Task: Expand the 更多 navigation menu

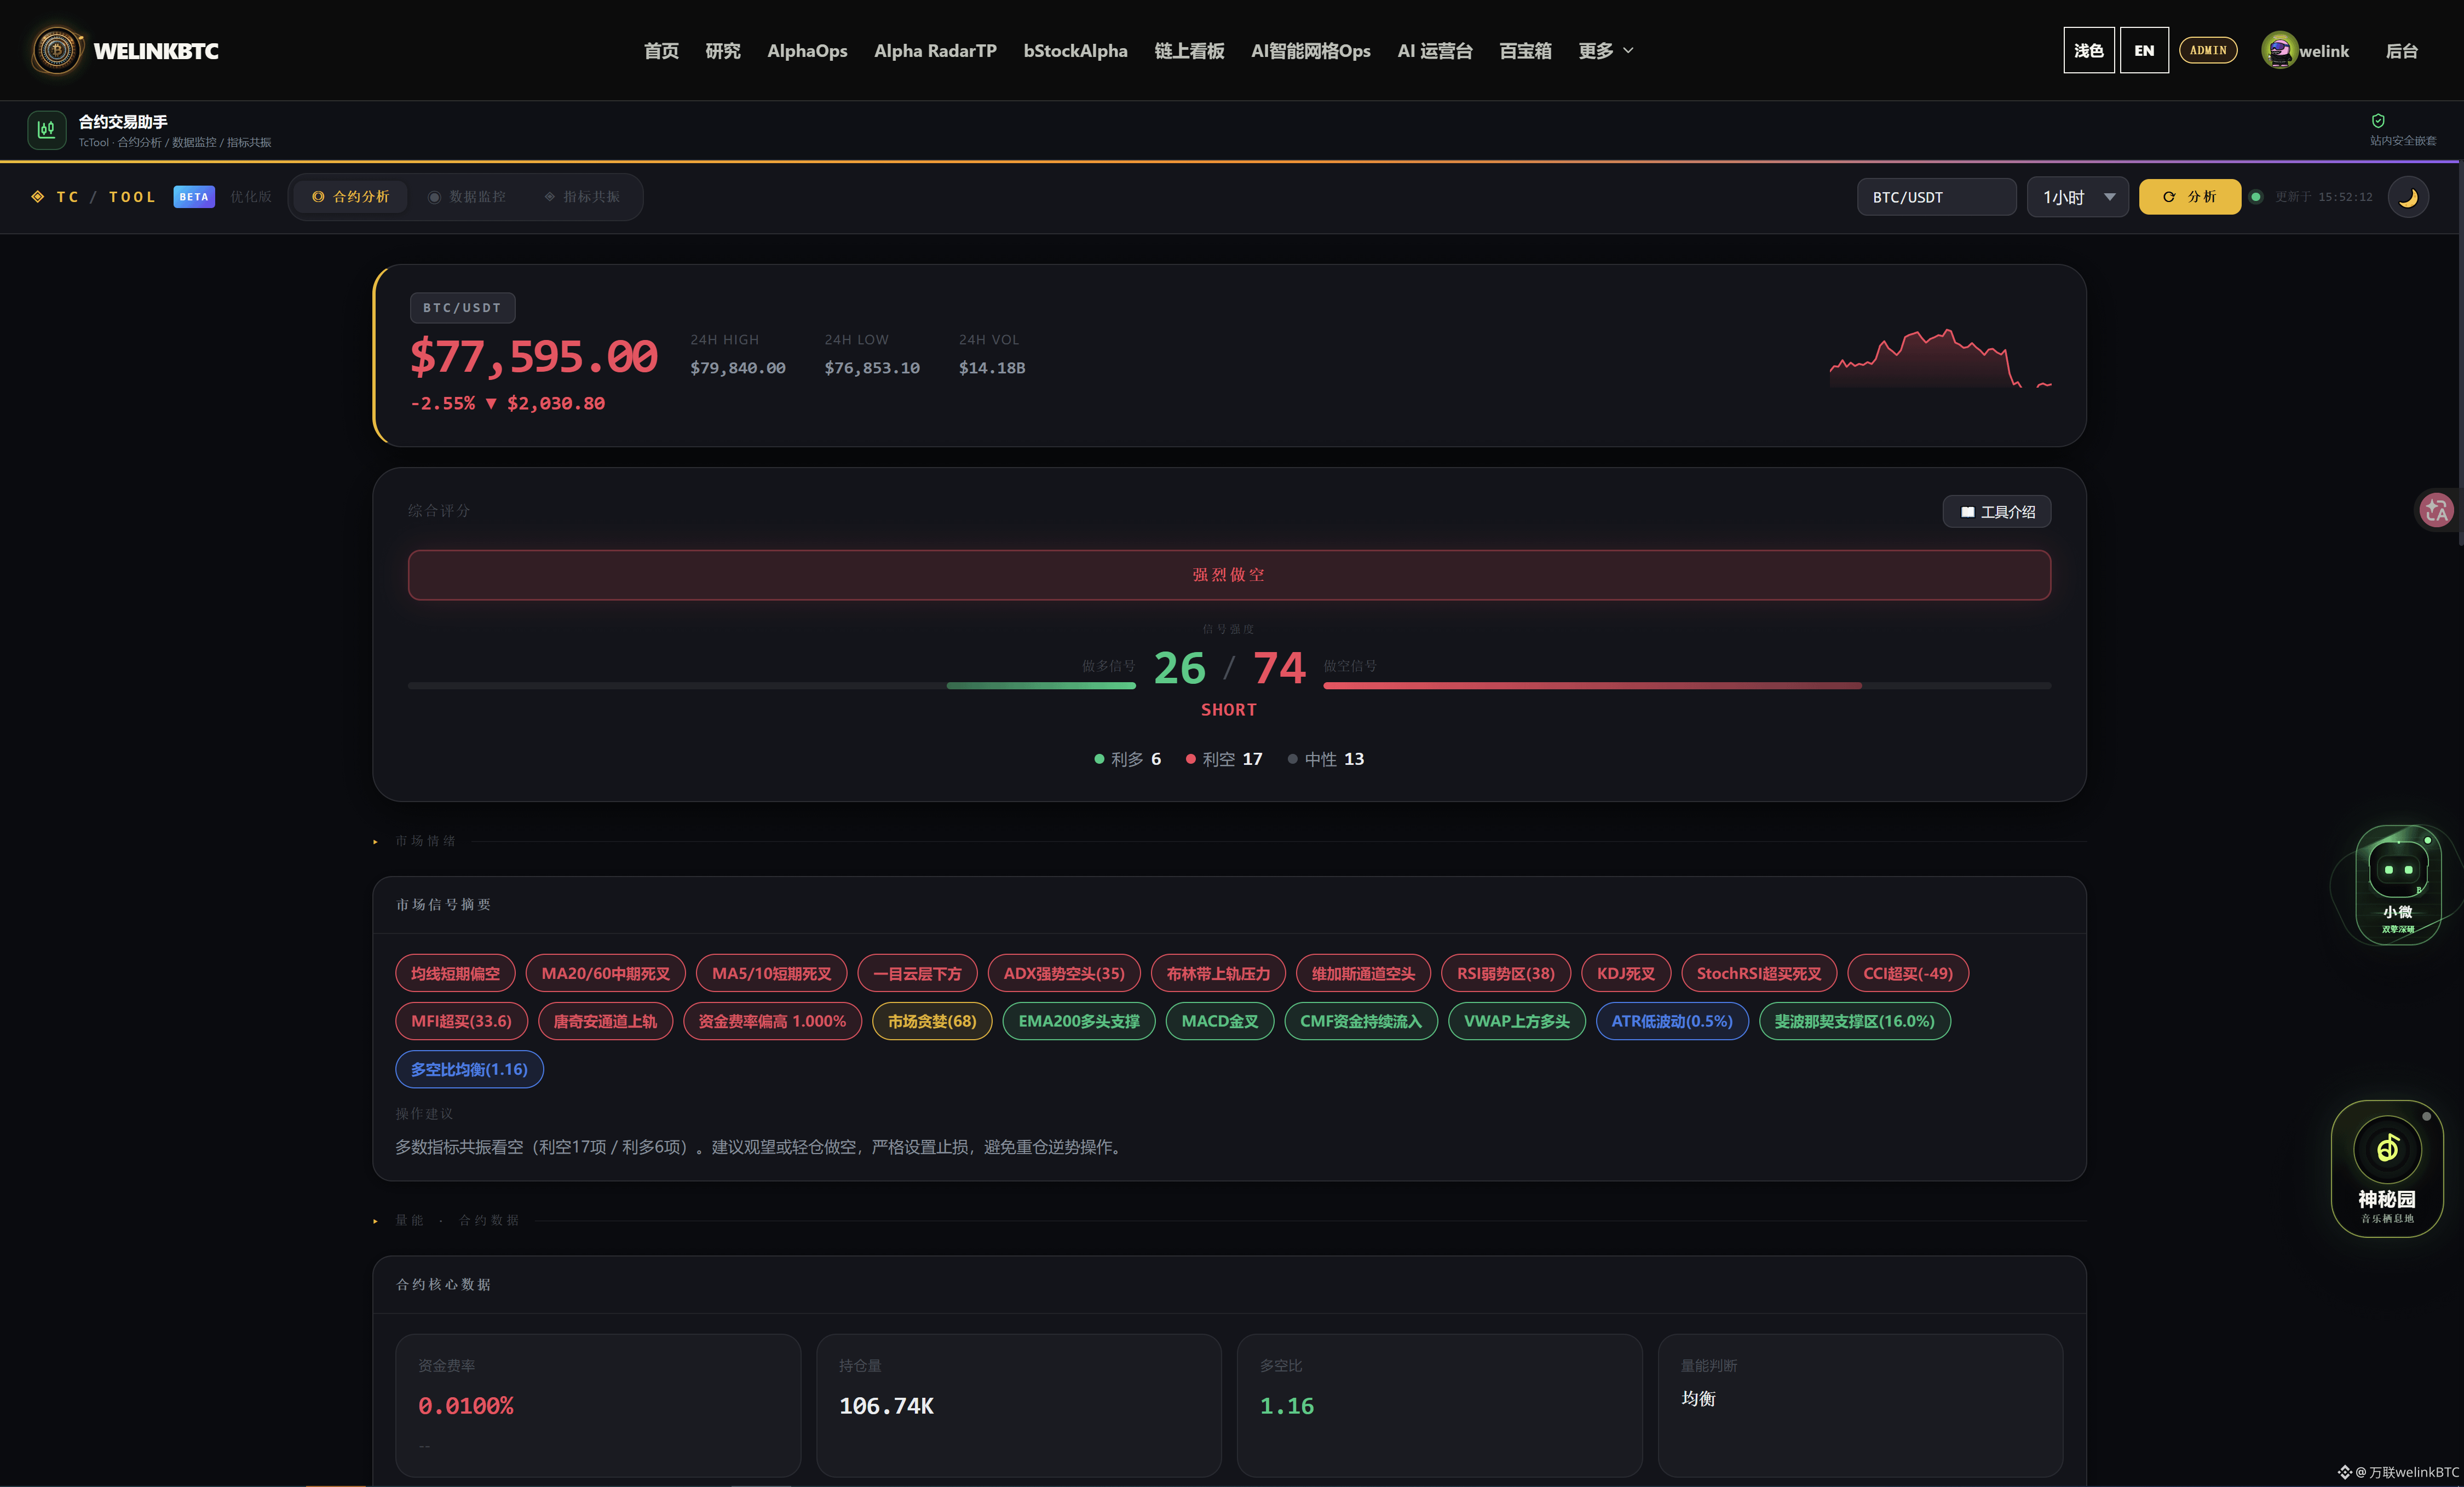Action: pyautogui.click(x=1606, y=51)
